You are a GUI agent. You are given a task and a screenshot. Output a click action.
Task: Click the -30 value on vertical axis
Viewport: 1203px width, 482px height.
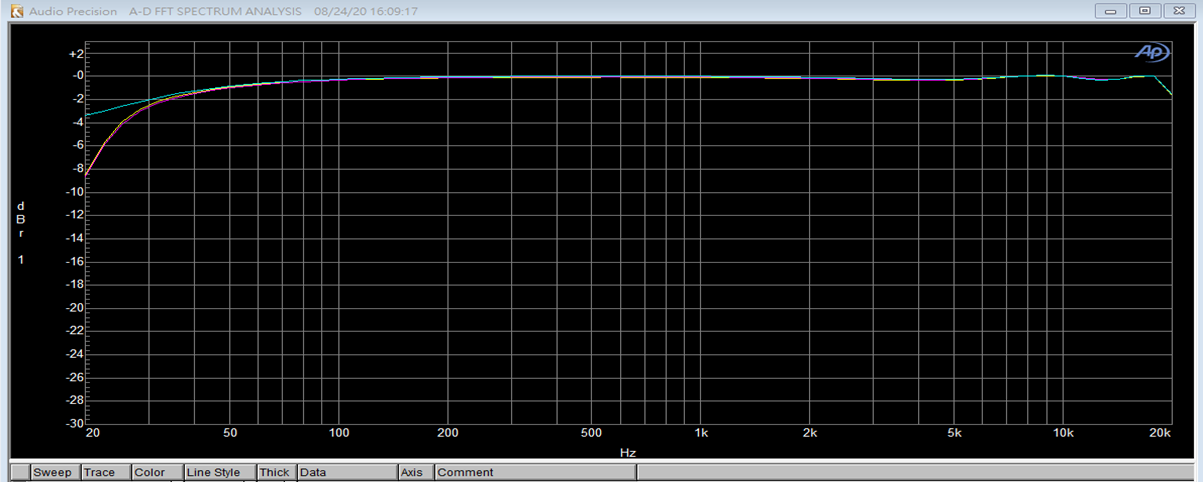pos(75,423)
